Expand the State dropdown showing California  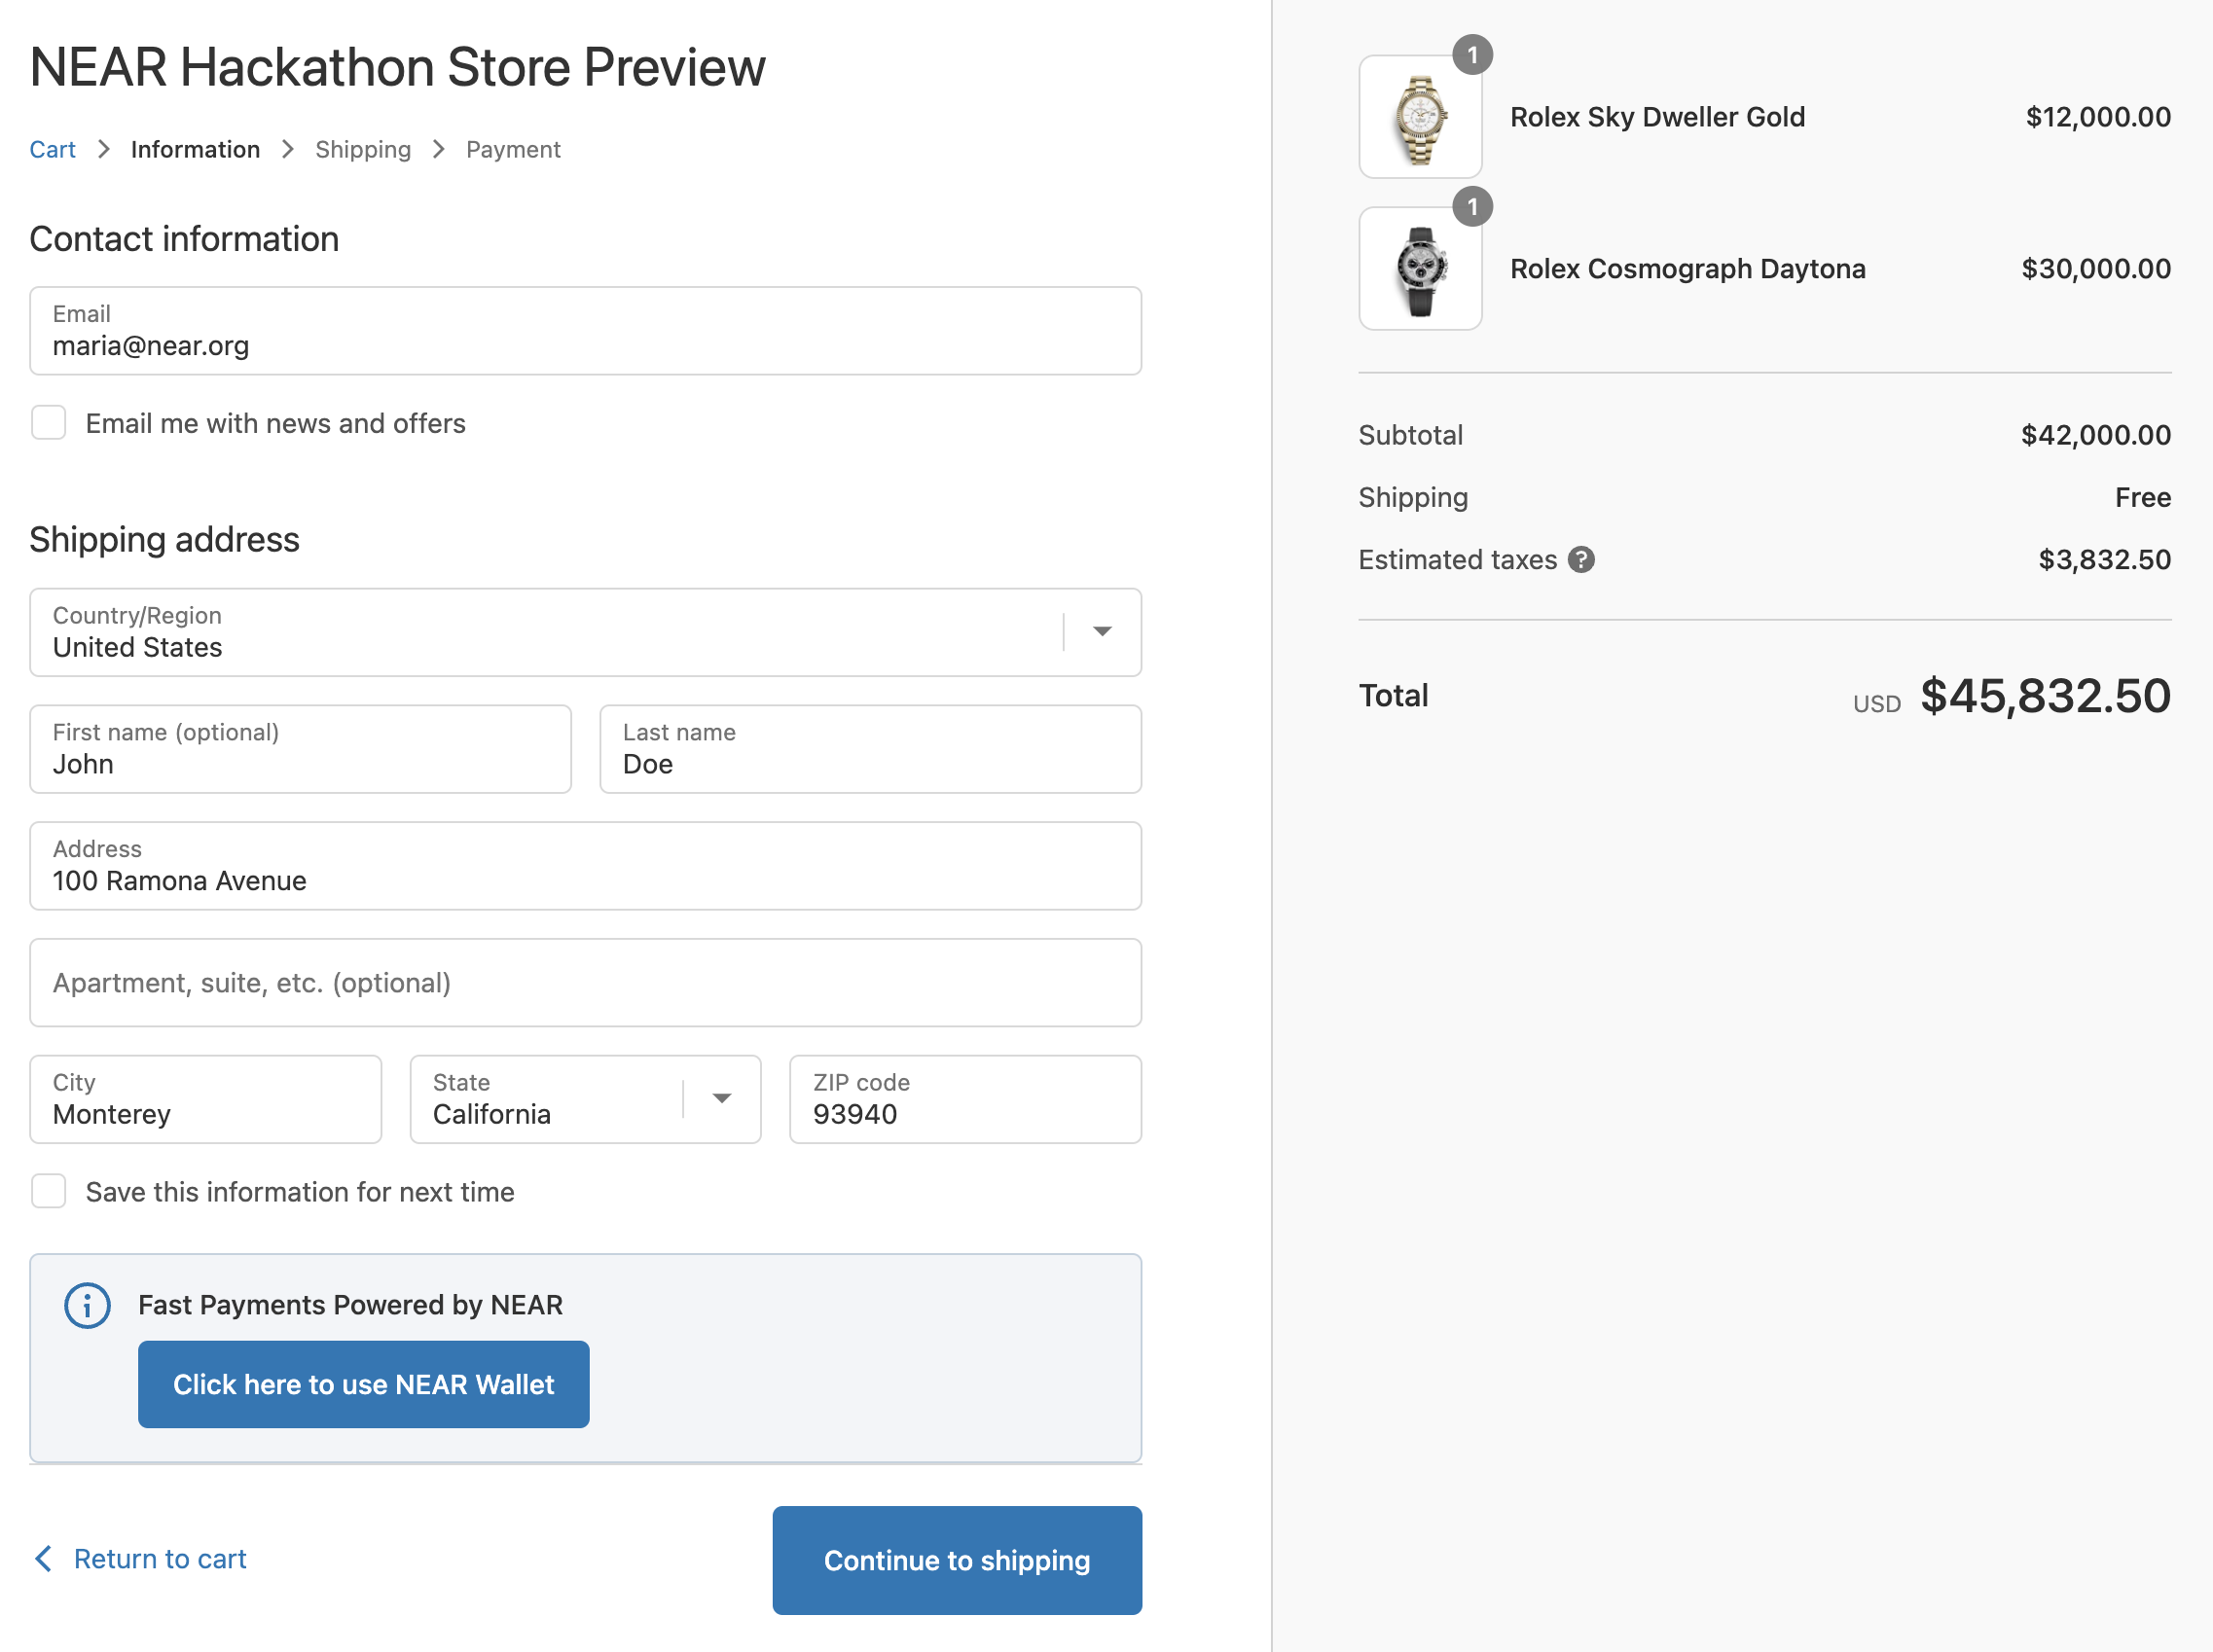pos(721,1099)
